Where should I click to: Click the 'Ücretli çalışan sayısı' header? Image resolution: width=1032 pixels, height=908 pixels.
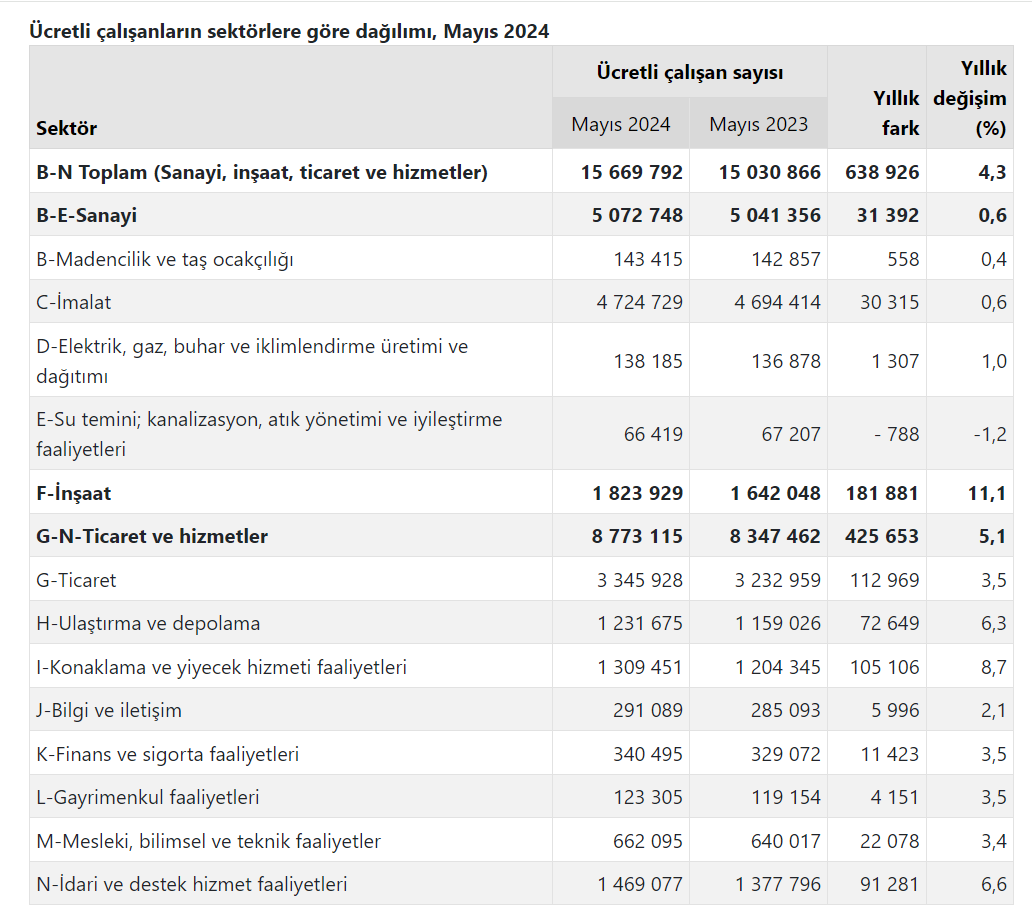pyautogui.click(x=689, y=72)
